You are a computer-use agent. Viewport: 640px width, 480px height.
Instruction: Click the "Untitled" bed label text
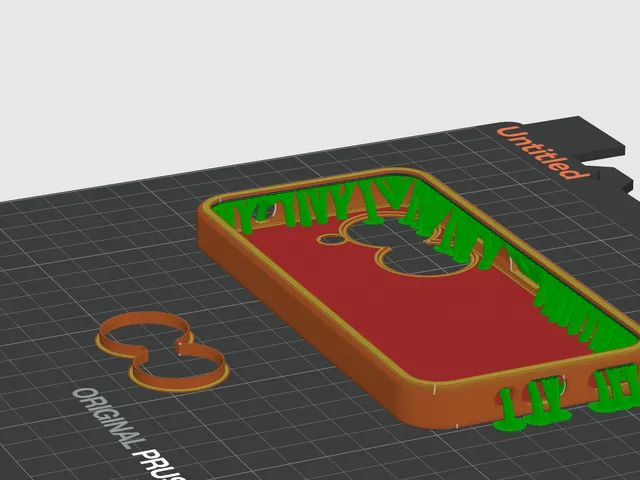(543, 153)
